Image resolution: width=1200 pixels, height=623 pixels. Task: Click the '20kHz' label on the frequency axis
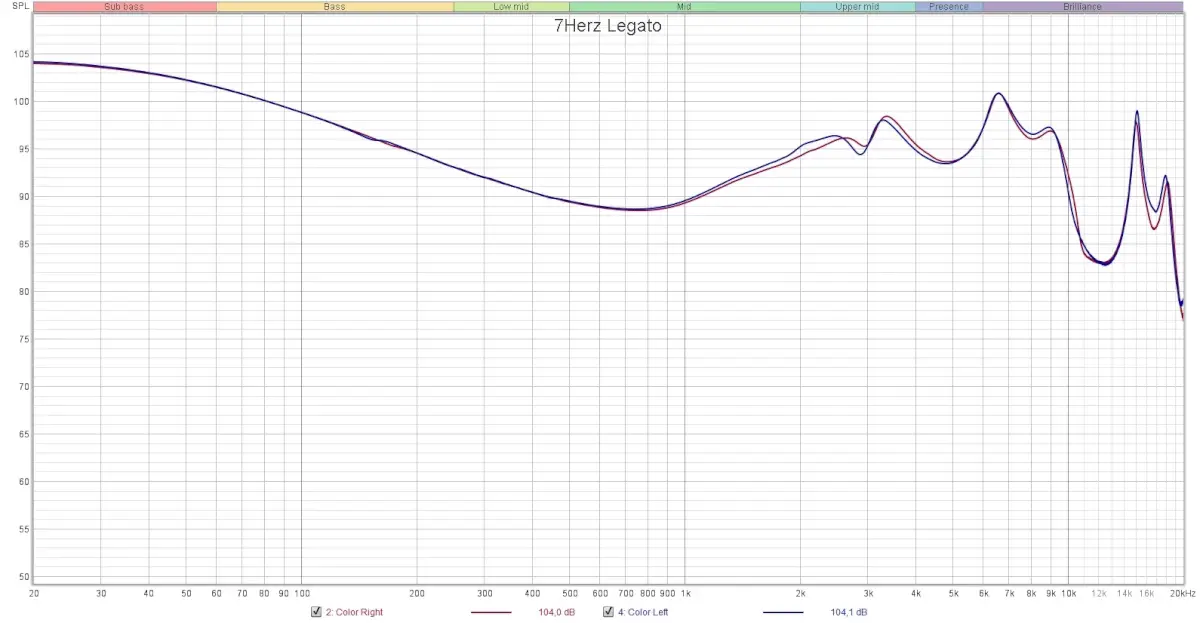pos(1182,593)
